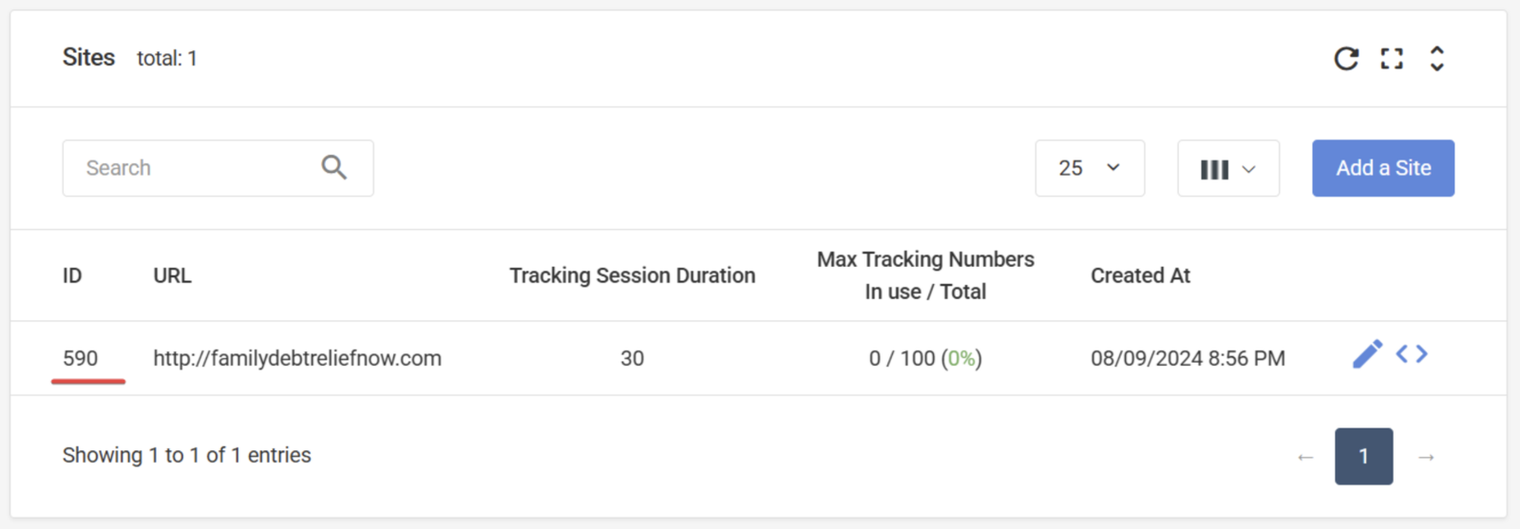Screen dimensions: 1520x529
Task: Open the 25 rows per page dropdown
Action: 1090,168
